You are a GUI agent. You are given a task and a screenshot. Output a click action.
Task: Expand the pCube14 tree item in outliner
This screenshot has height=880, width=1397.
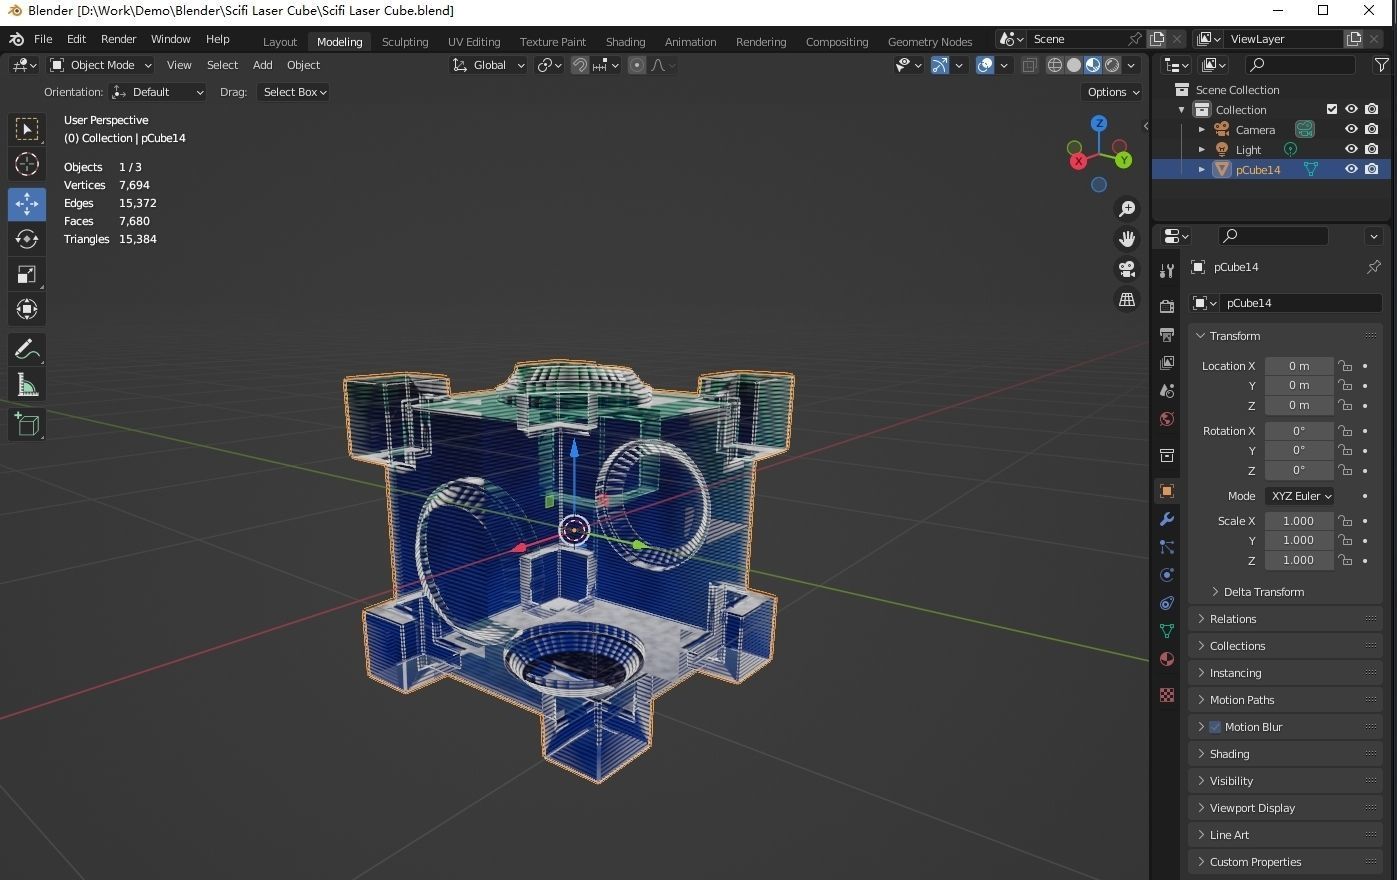(1202, 170)
